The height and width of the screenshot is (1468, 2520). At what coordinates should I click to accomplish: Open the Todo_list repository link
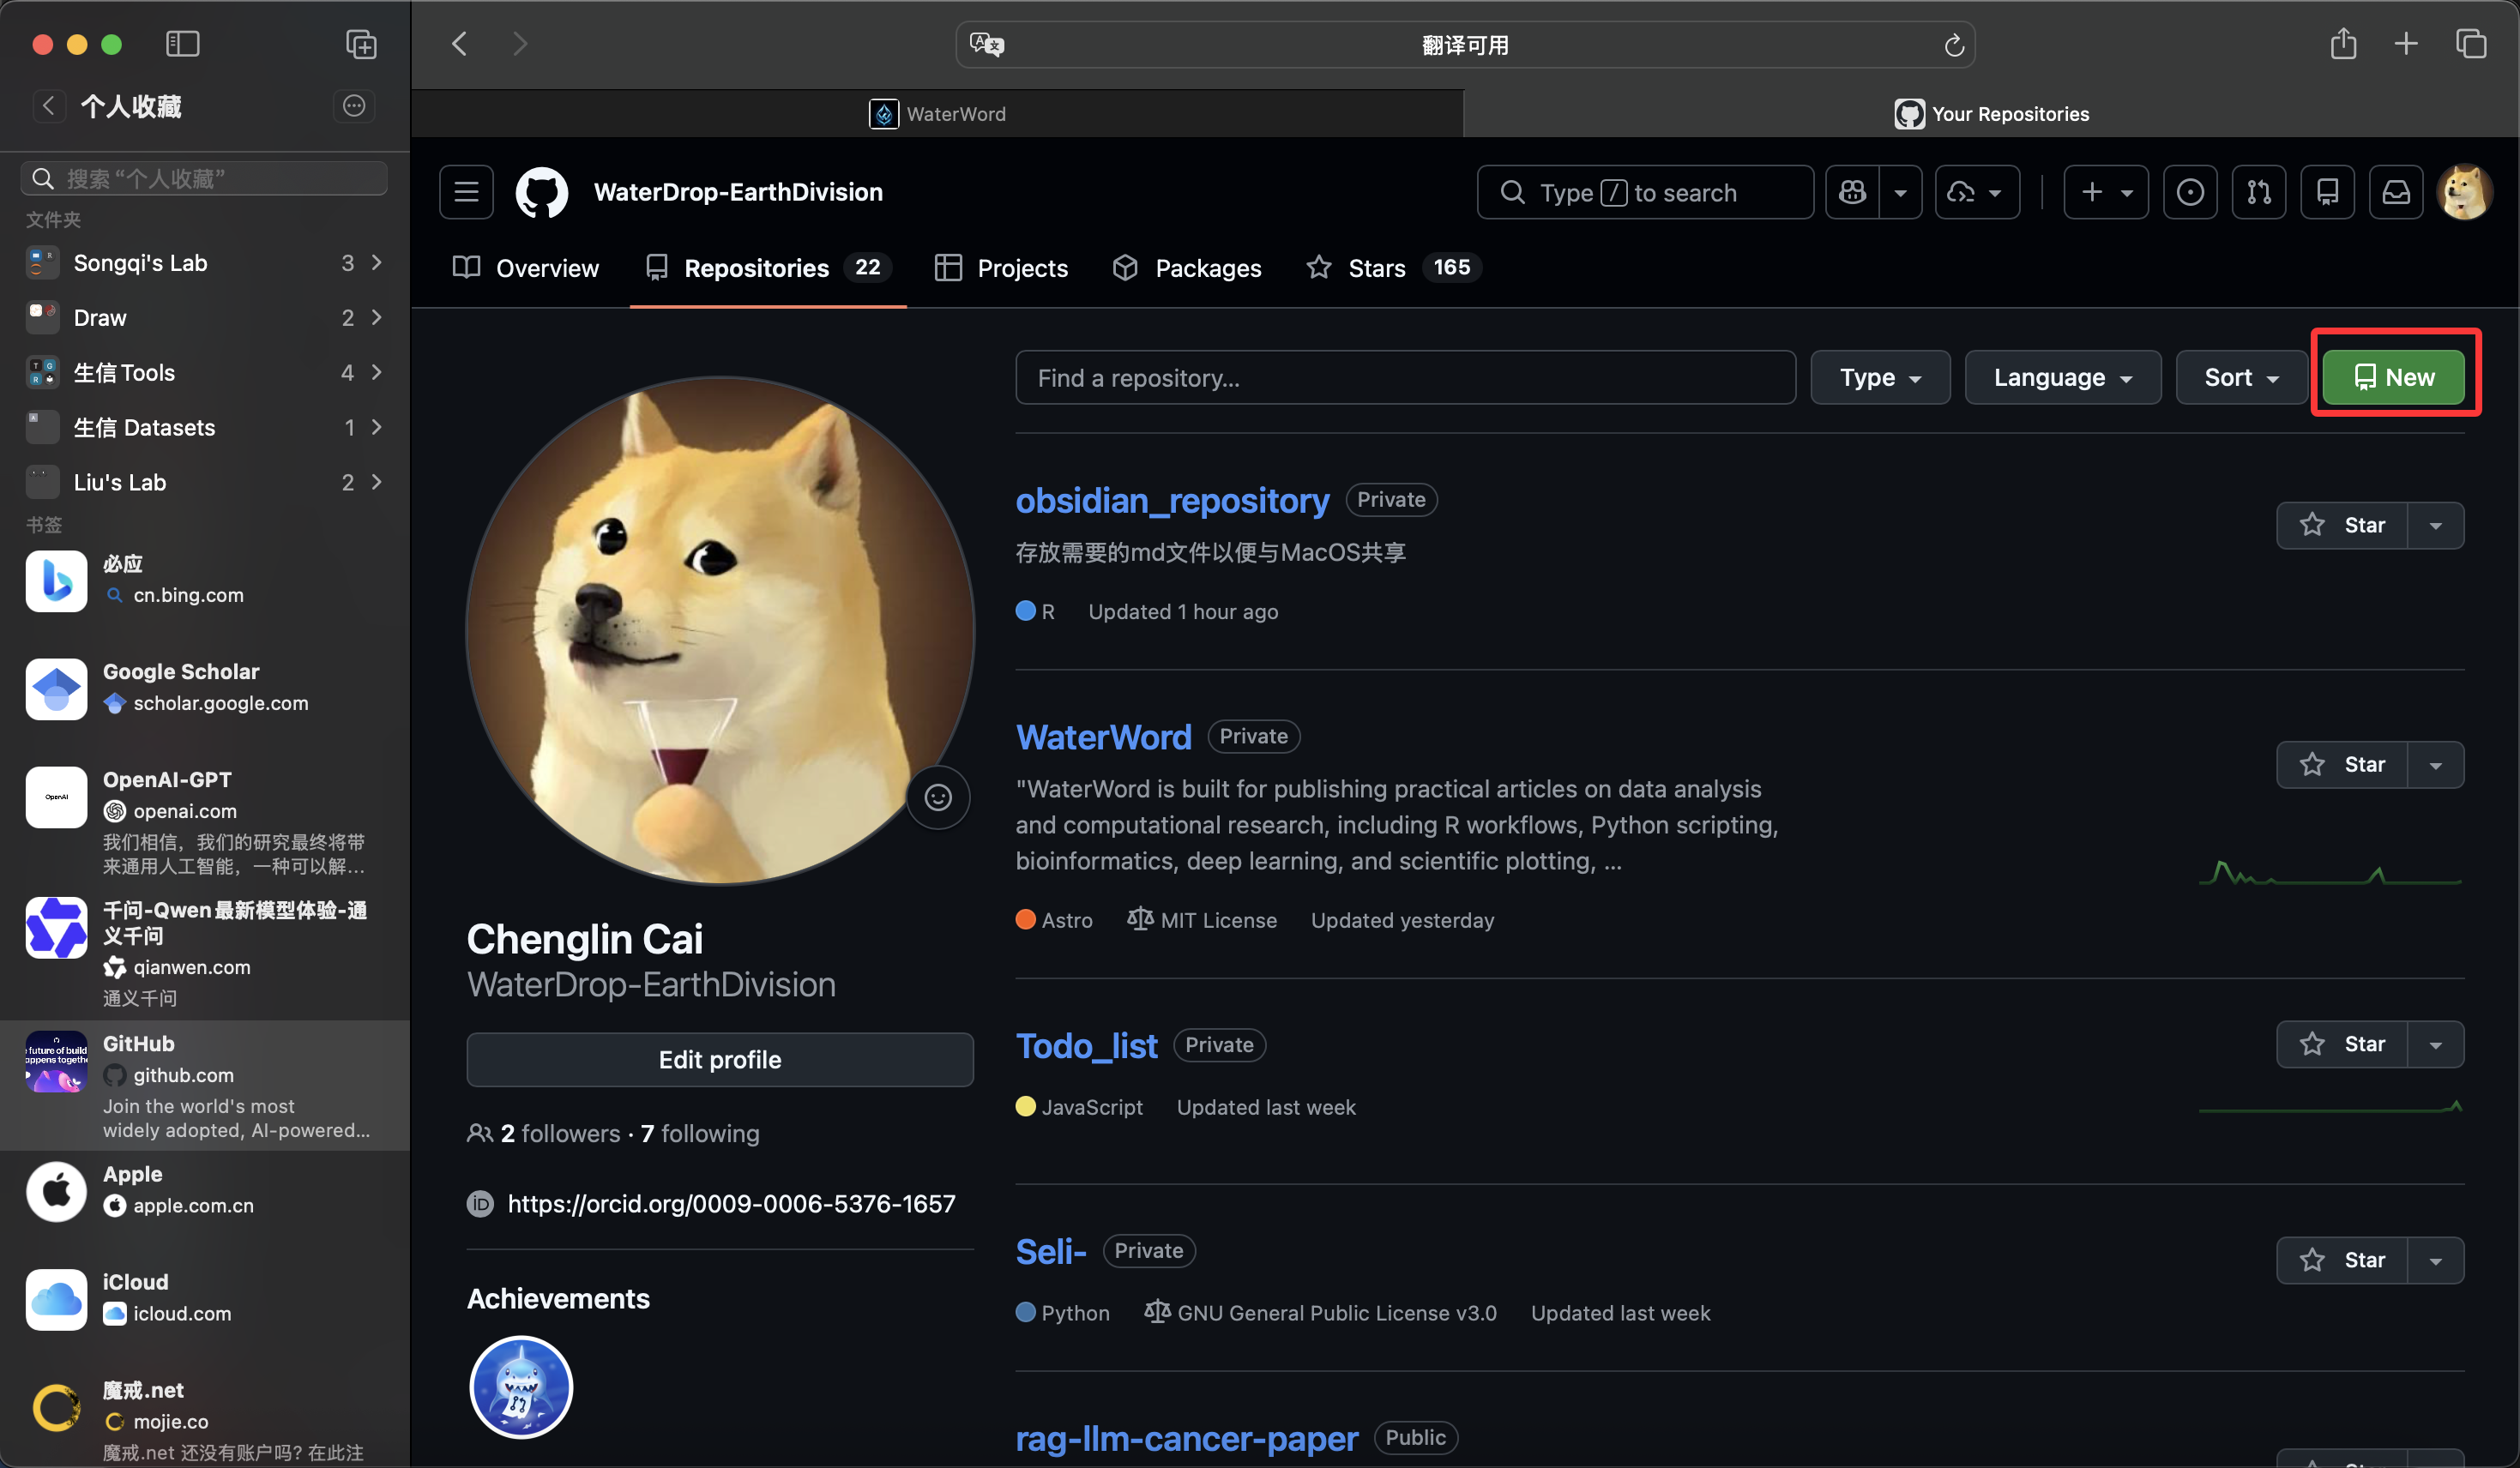point(1087,1046)
